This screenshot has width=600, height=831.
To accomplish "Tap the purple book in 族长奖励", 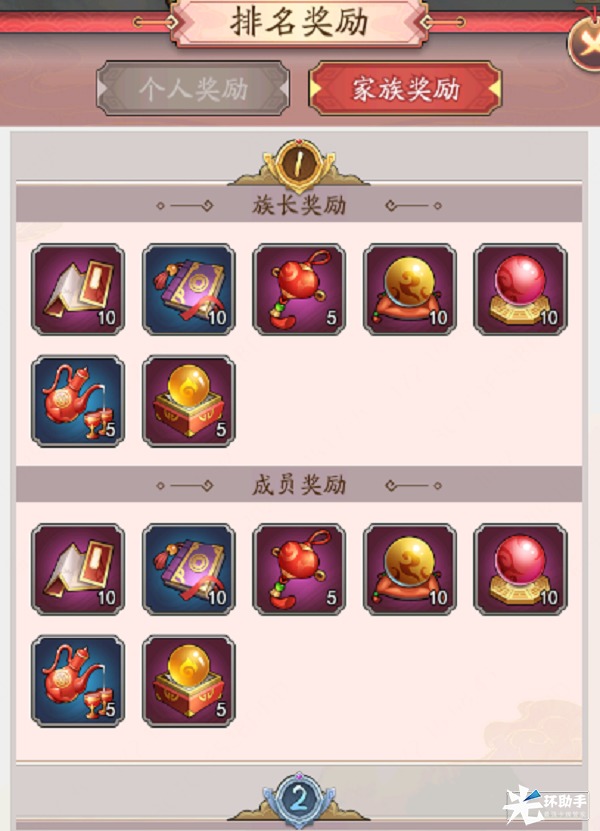I will [189, 289].
